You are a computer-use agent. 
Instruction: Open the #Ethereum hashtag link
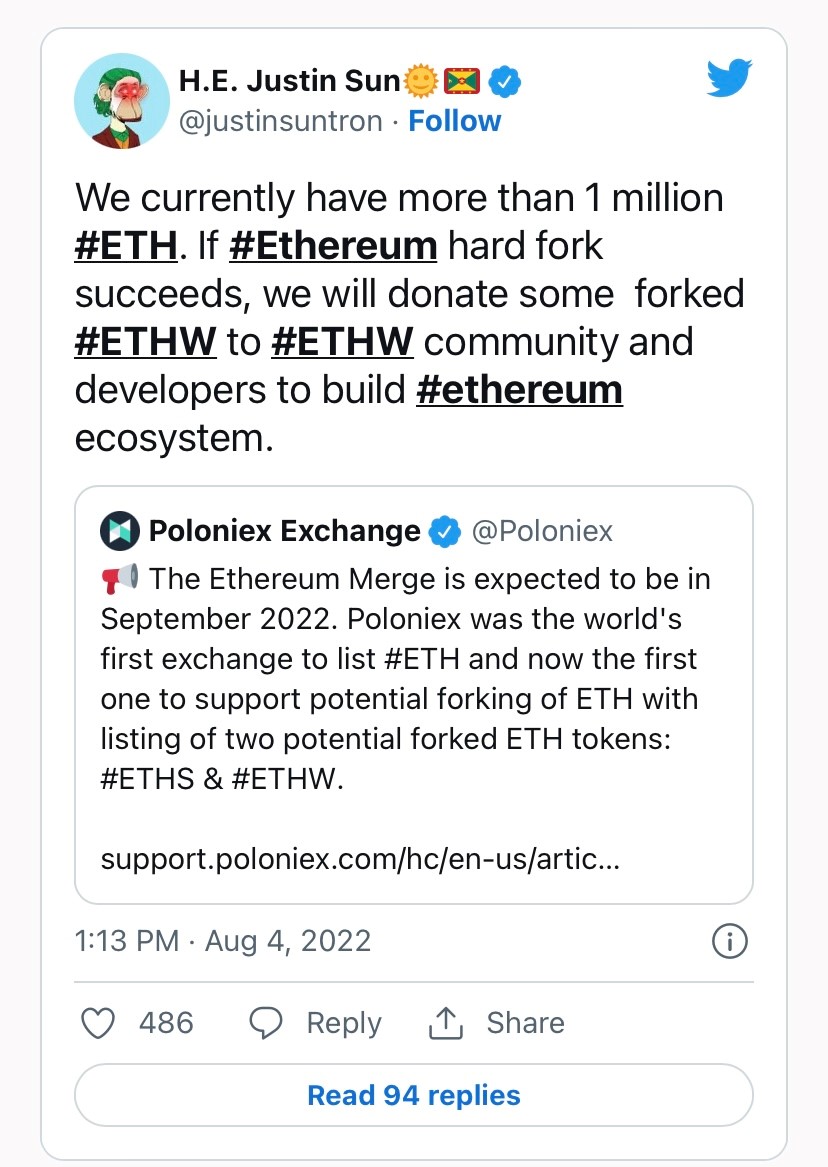pos(333,246)
